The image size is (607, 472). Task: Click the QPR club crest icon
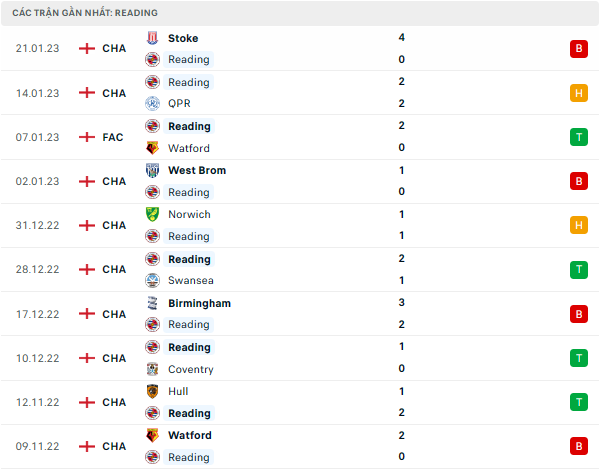point(152,104)
